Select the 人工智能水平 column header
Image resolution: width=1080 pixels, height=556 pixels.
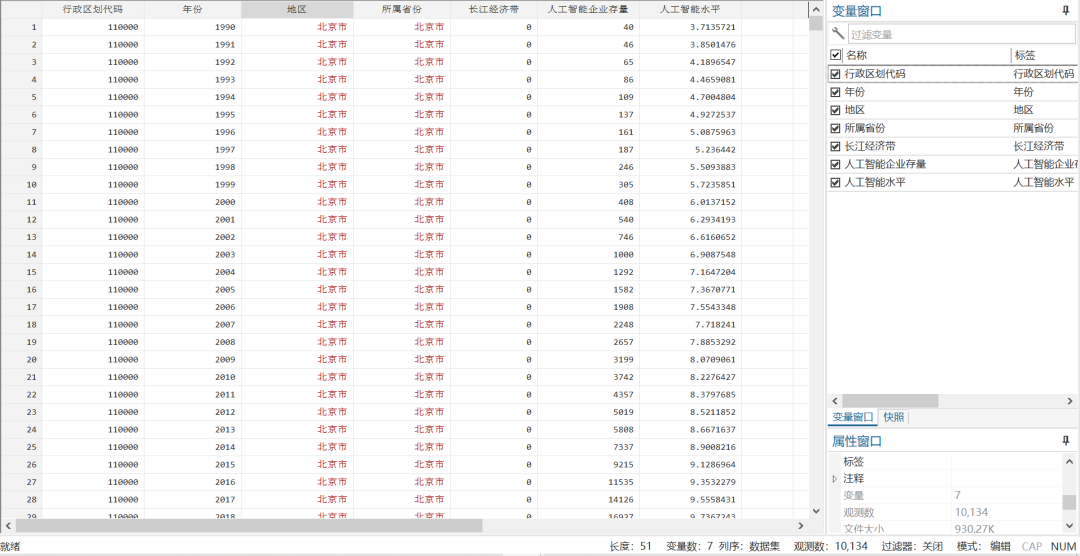690,10
